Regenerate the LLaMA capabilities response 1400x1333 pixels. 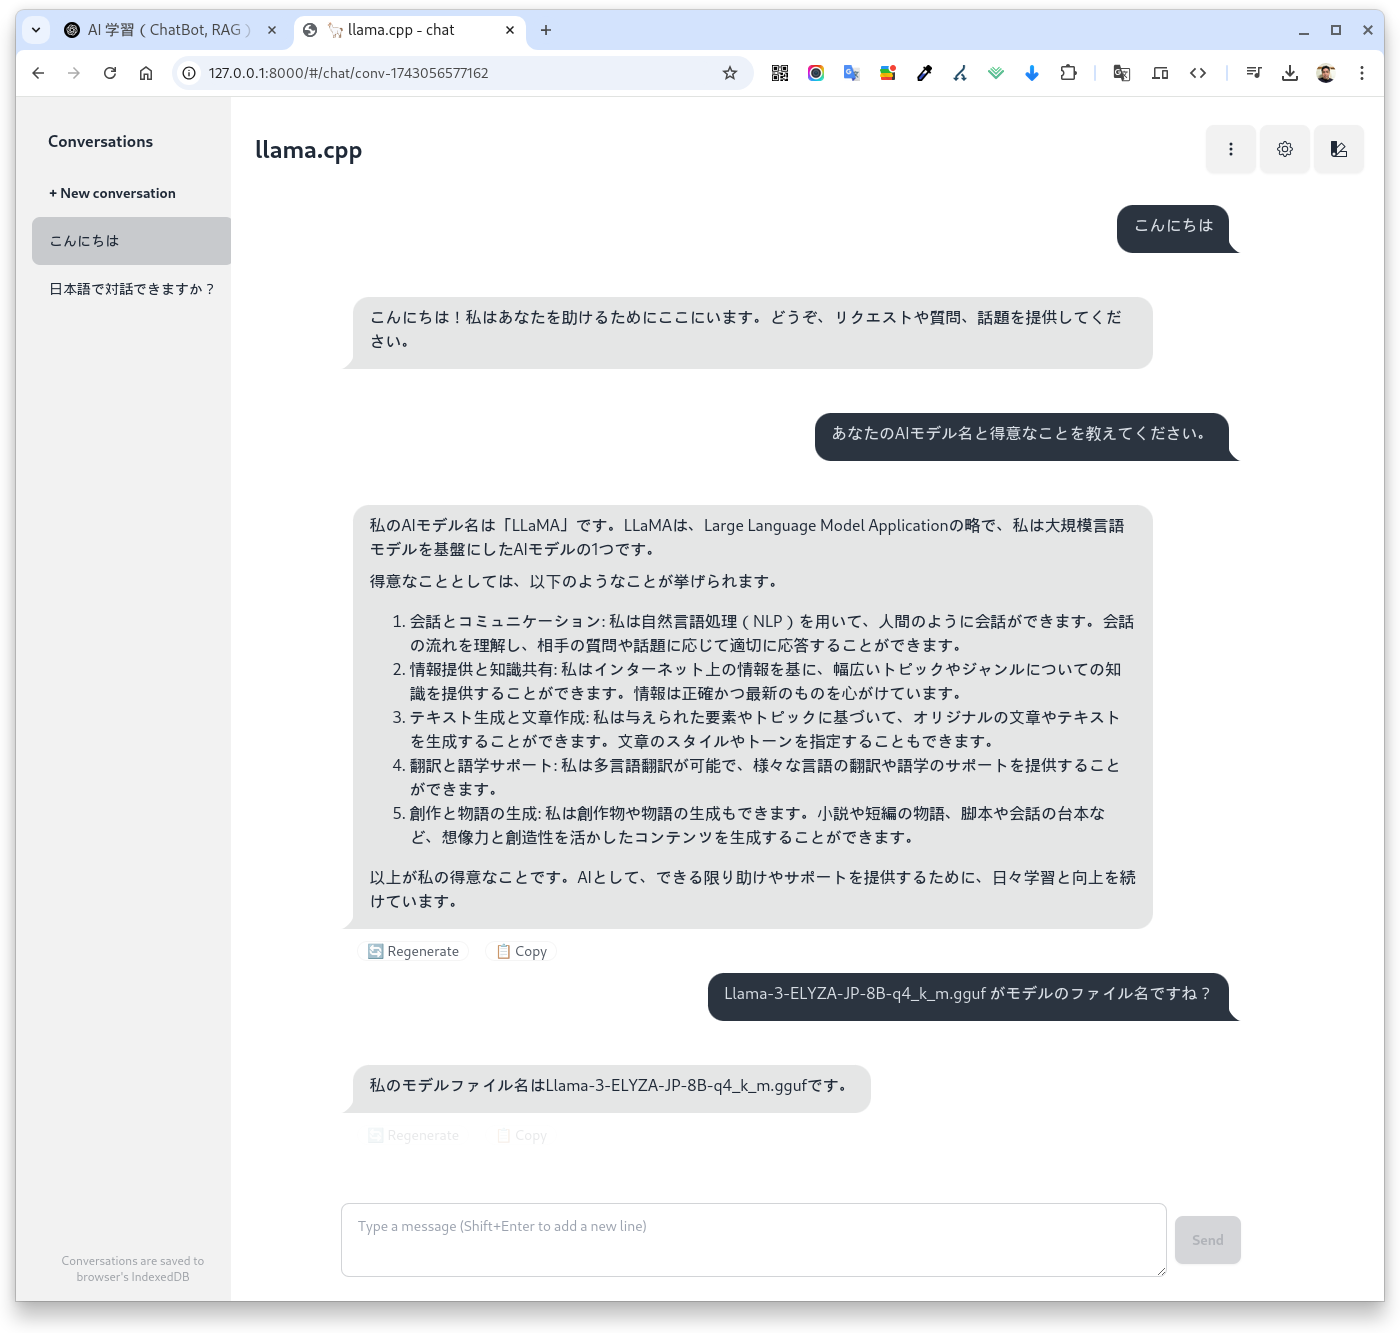[413, 951]
